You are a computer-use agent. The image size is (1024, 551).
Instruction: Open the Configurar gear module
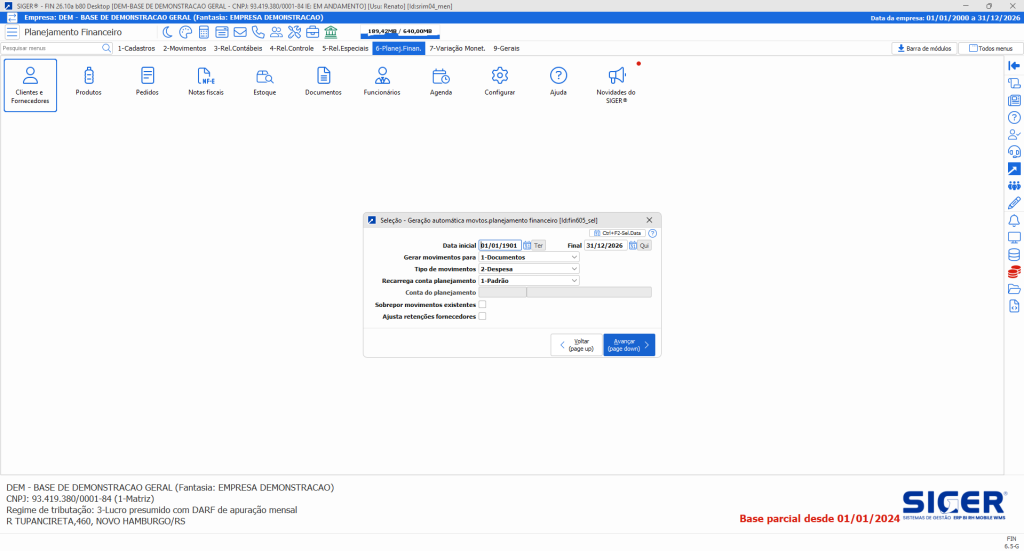point(500,82)
